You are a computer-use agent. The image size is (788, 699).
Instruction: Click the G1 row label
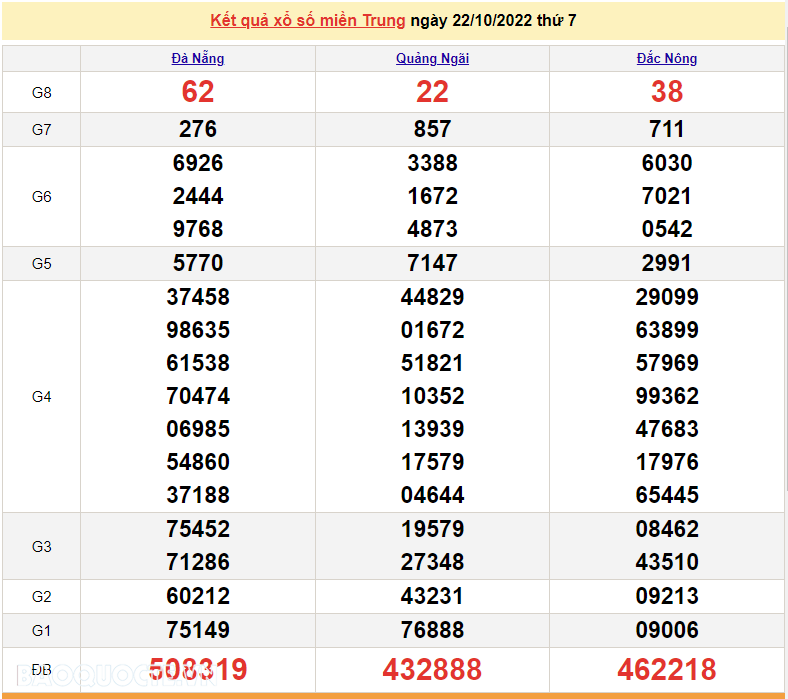click(41, 630)
